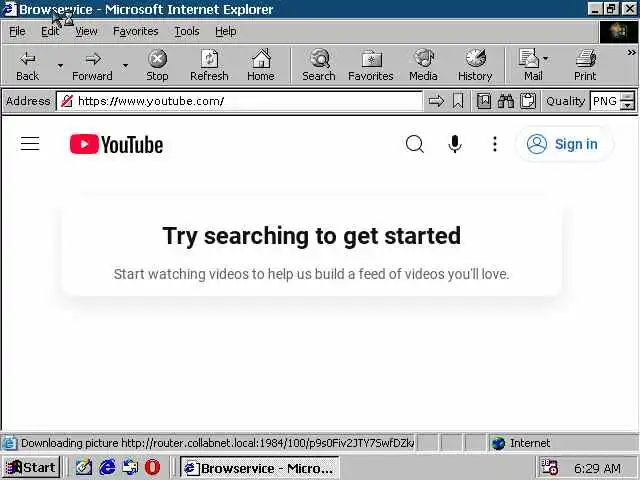Click the Forward toolbar button
Screen dimensions: 640x480
pos(92,65)
